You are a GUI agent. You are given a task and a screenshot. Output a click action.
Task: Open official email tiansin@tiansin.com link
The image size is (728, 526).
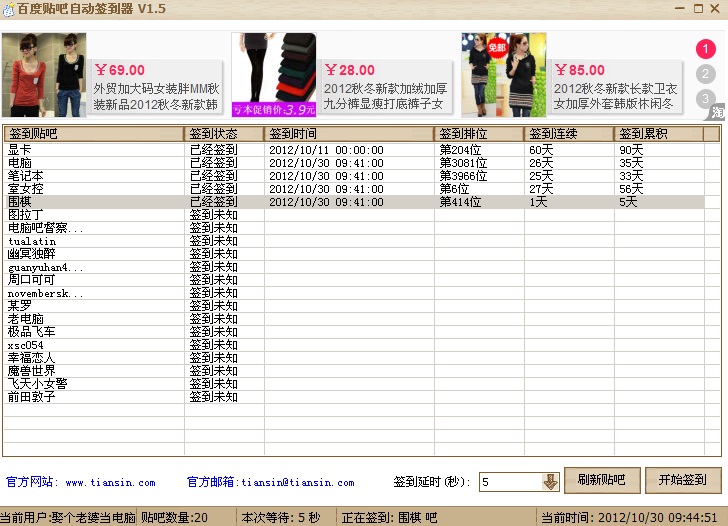click(x=298, y=483)
